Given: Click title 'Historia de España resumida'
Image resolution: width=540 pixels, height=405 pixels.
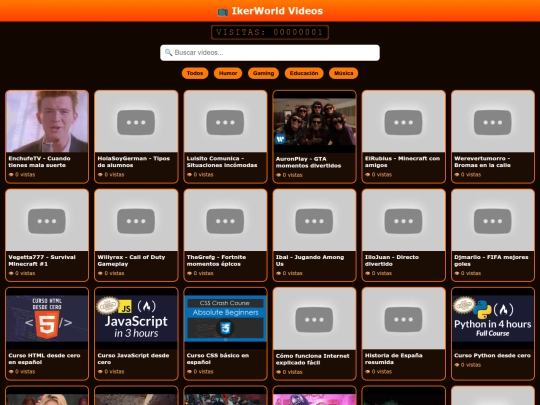Looking at the screenshot, I should click(393, 359).
